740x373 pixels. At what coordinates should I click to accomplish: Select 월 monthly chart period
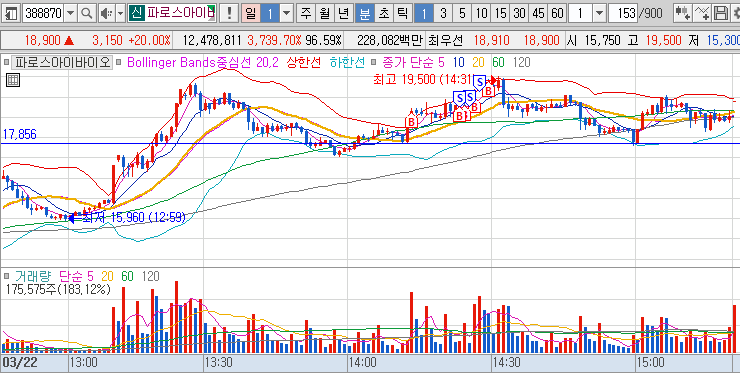(324, 13)
